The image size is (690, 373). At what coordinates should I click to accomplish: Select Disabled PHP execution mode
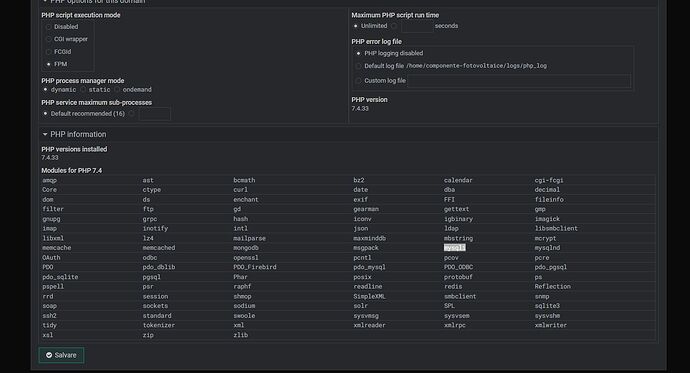point(48,27)
